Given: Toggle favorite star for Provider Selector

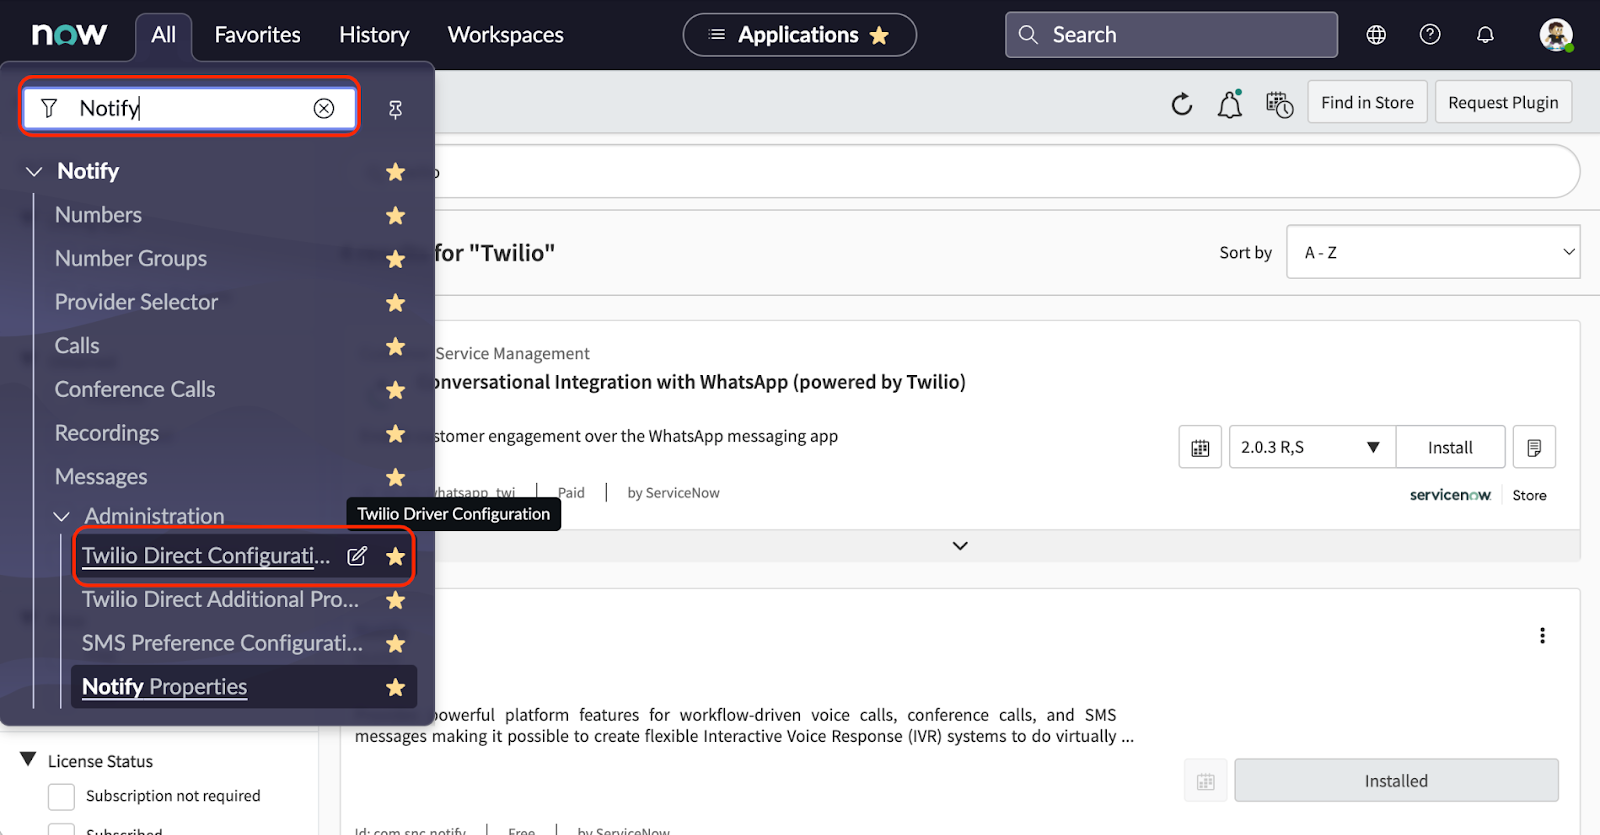Looking at the screenshot, I should click(x=395, y=302).
